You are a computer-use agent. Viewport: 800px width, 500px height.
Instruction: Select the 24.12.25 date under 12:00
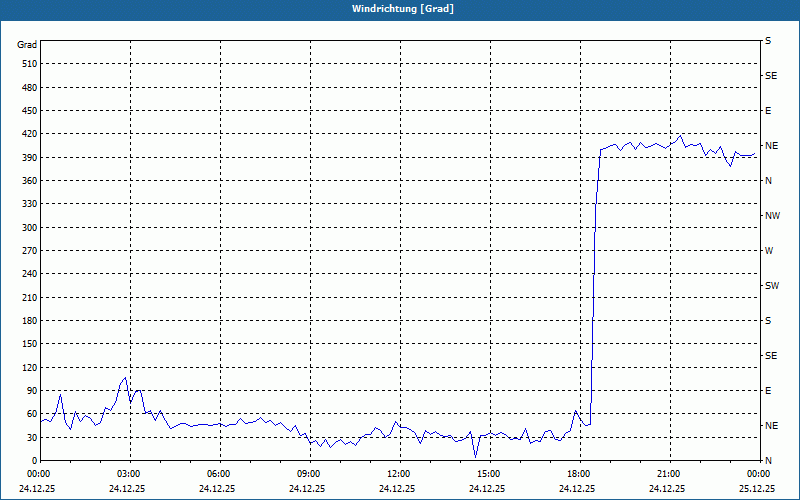click(397, 488)
